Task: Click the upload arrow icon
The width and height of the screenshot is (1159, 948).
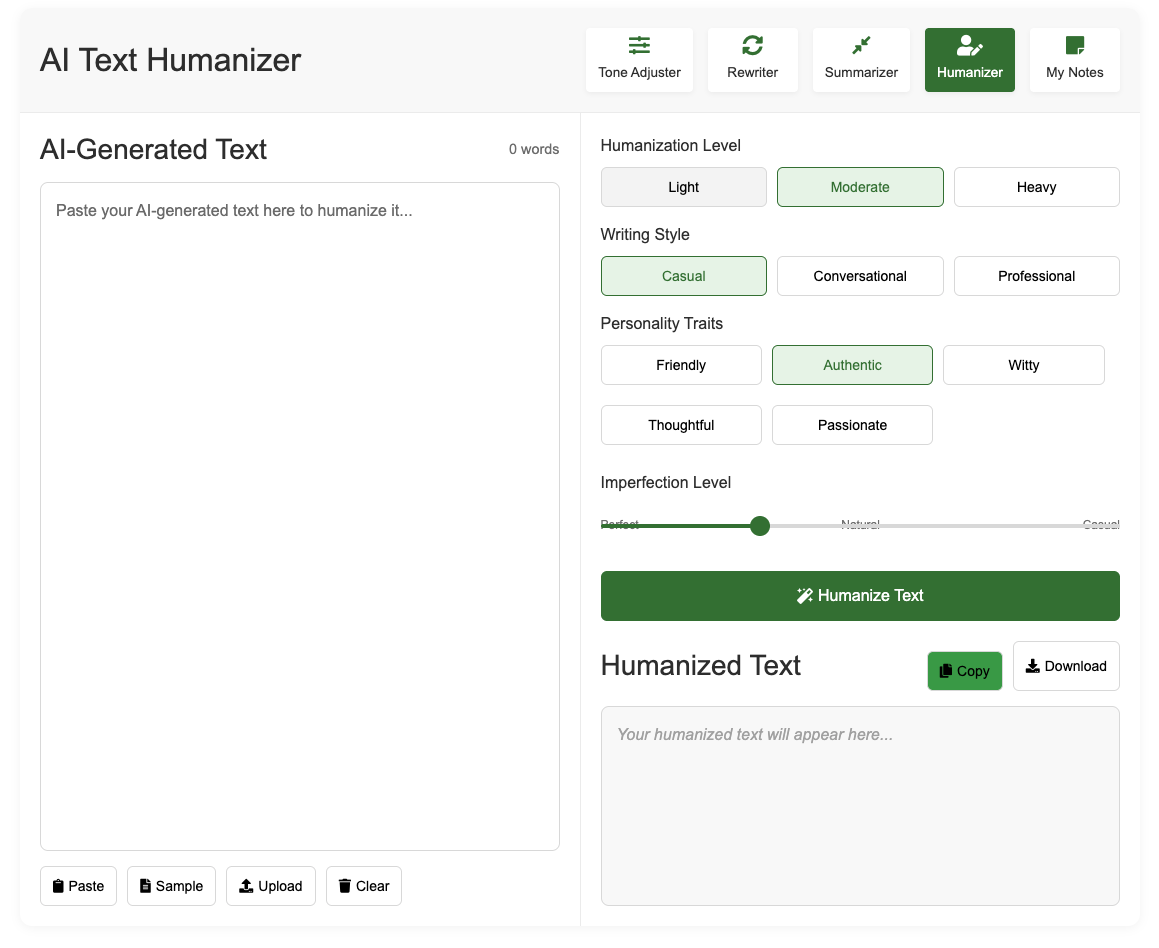Action: (x=246, y=886)
